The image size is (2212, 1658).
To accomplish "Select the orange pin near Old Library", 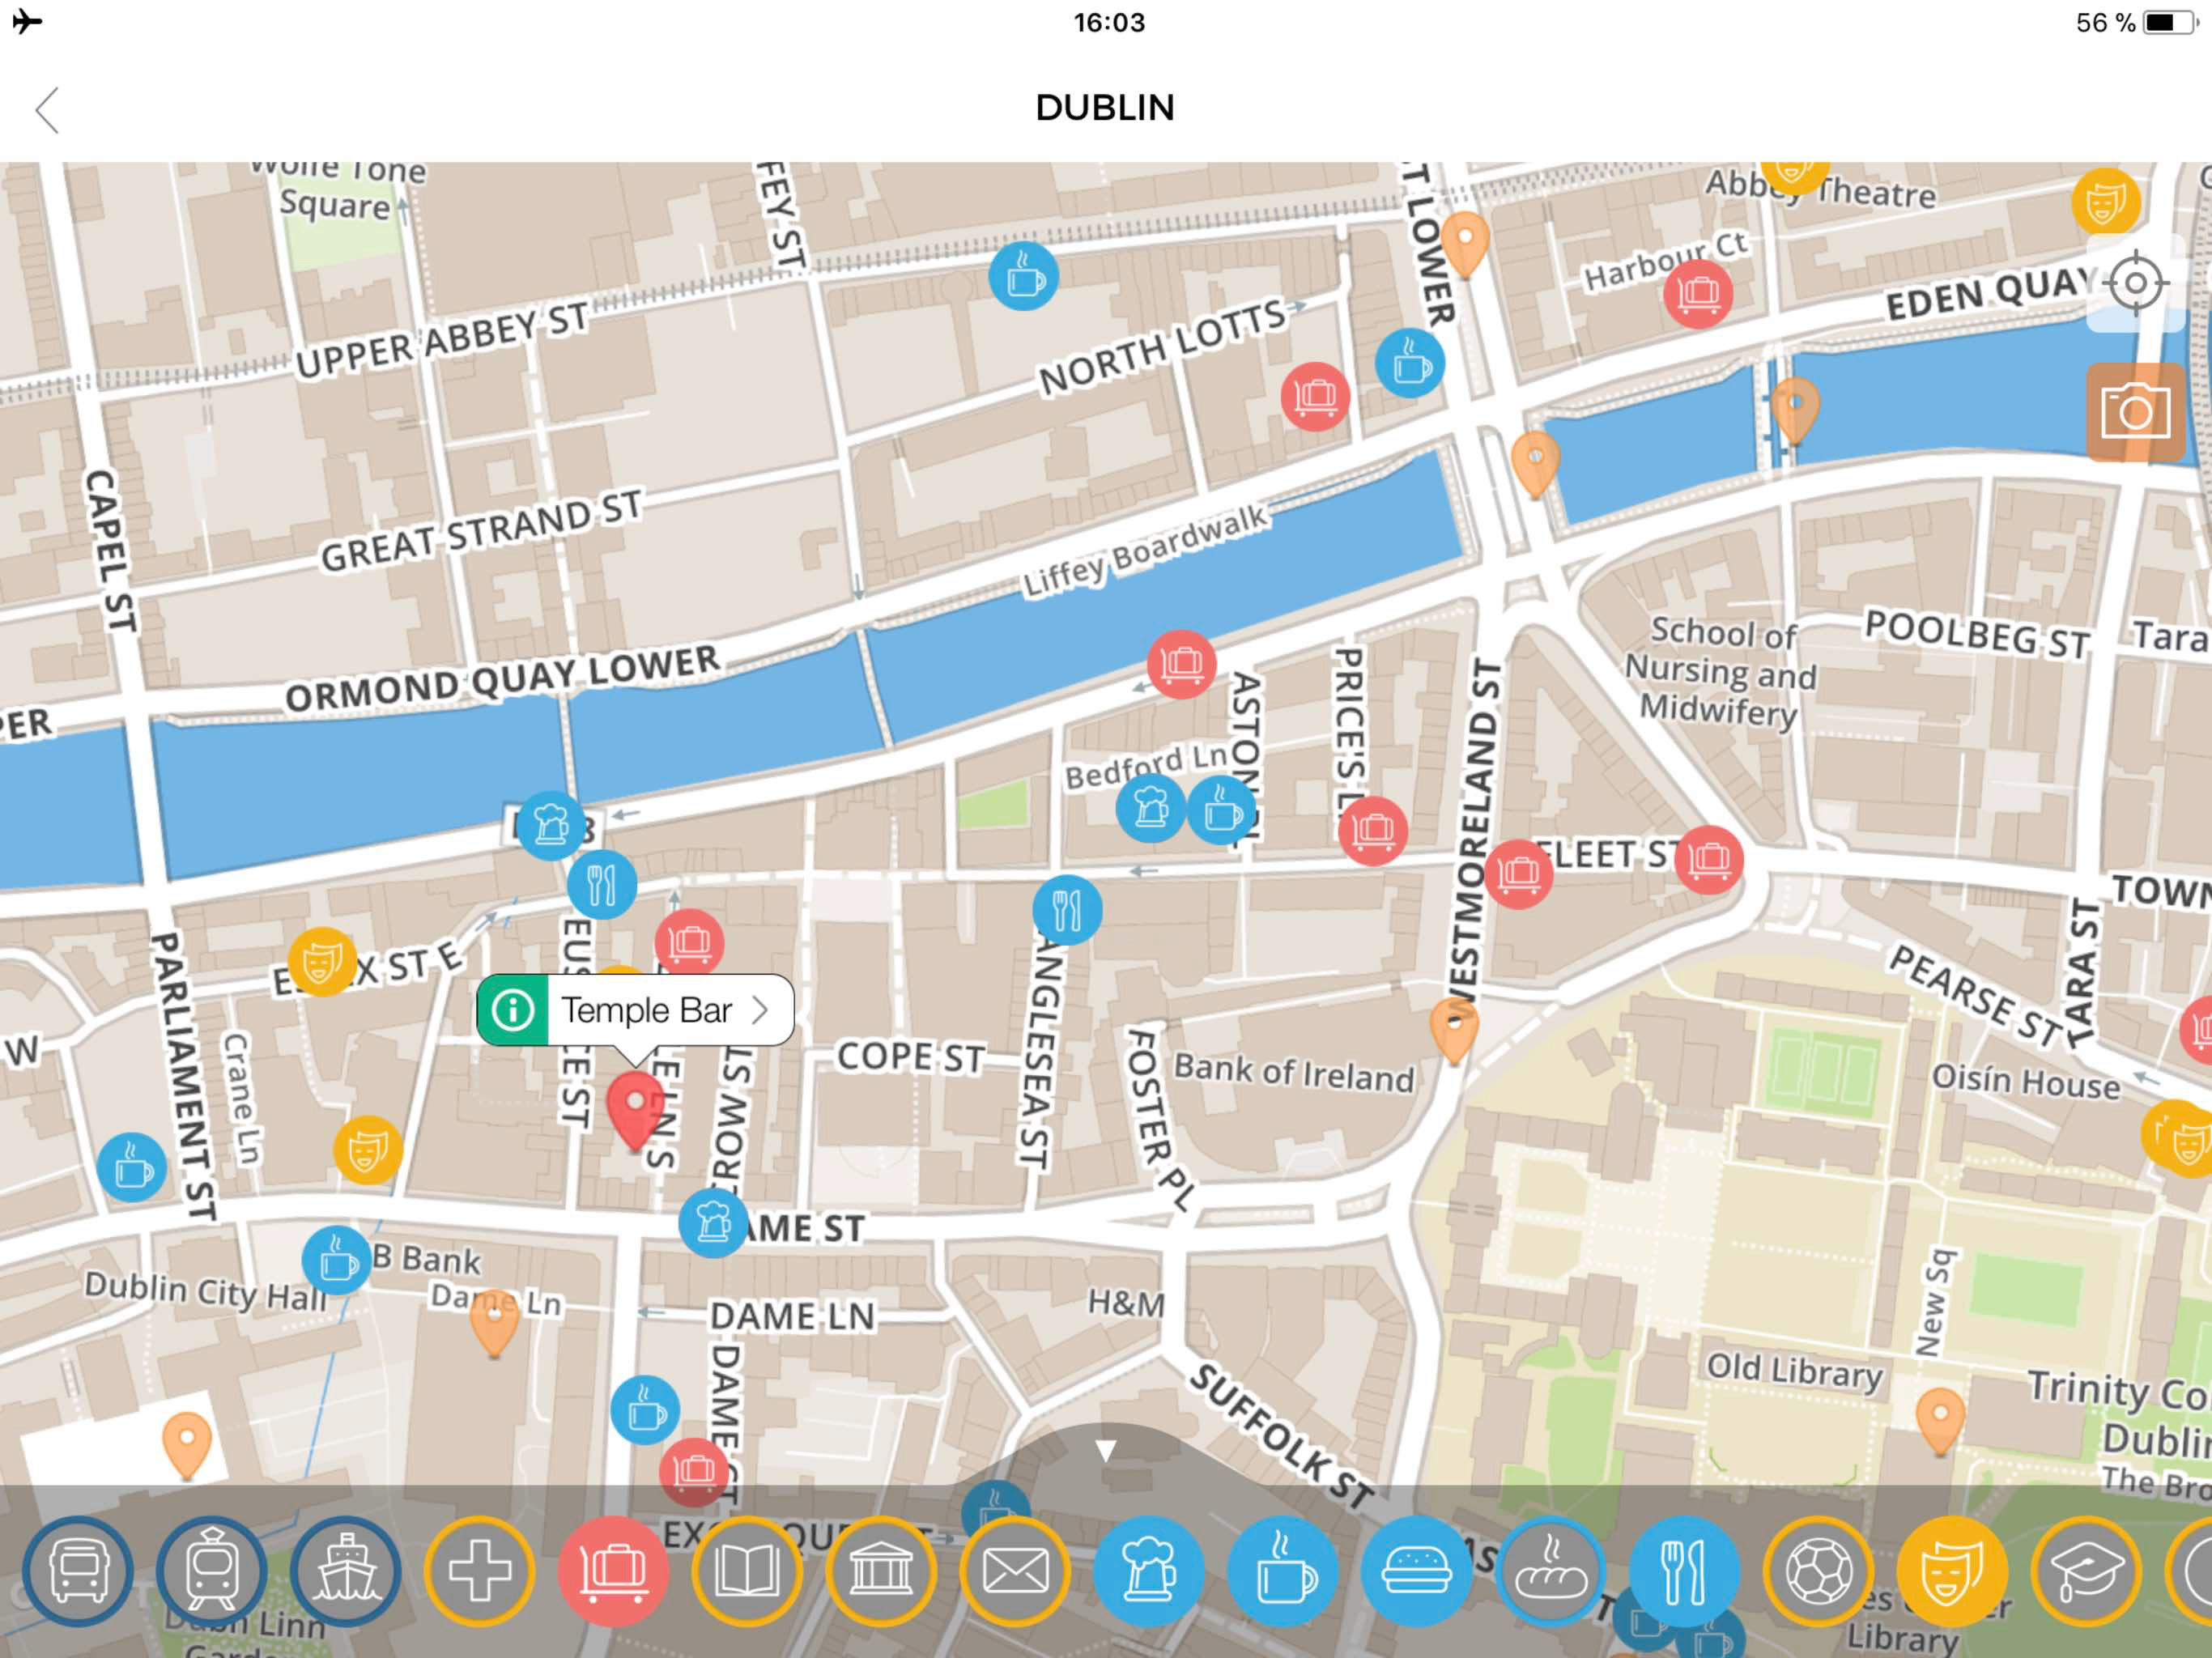I will 1940,1420.
